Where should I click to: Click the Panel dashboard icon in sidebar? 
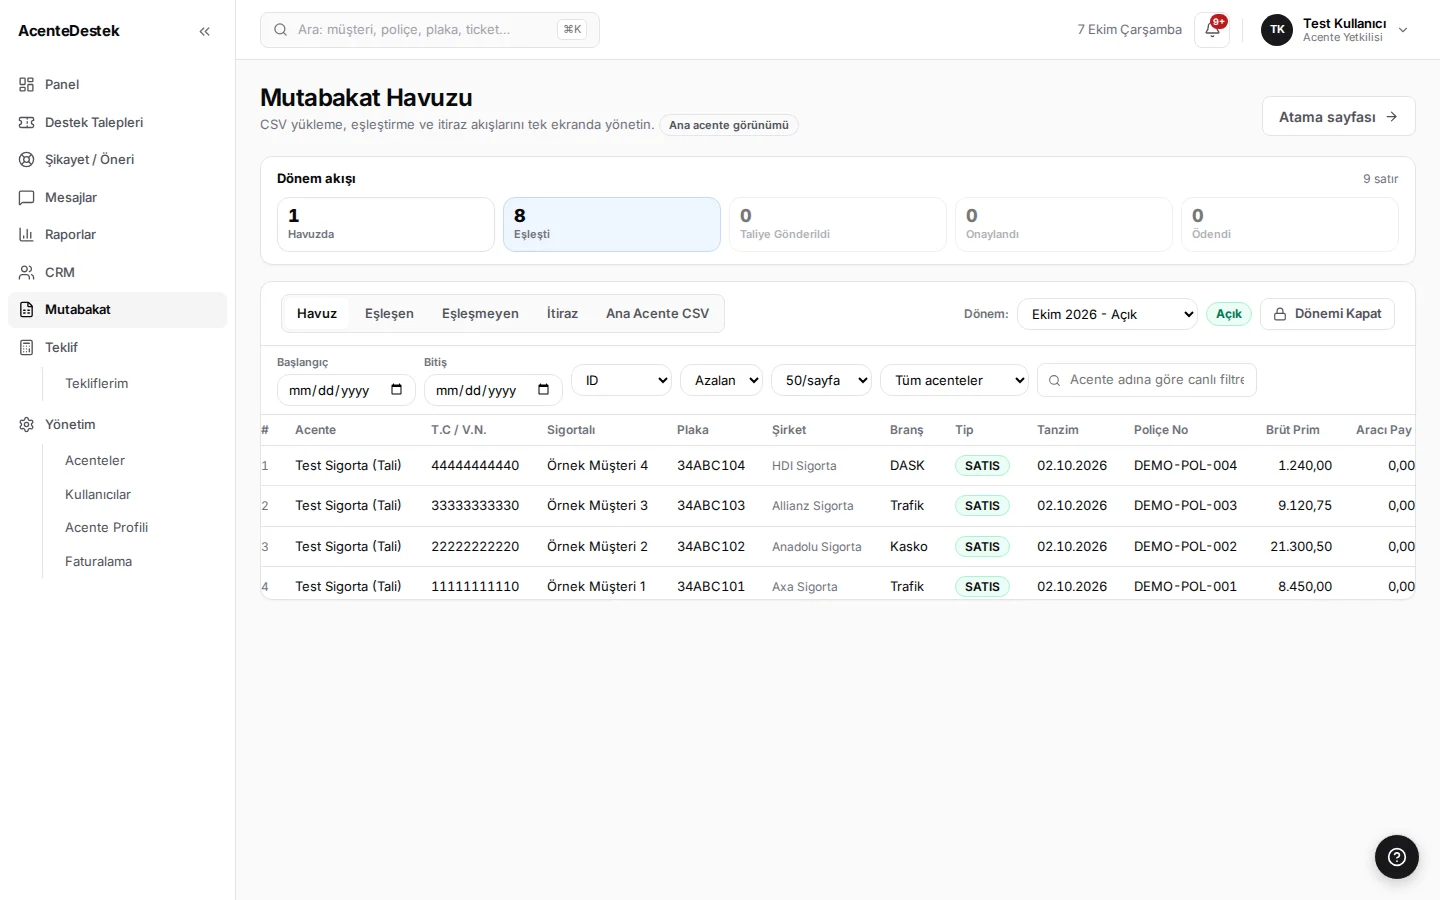point(27,85)
